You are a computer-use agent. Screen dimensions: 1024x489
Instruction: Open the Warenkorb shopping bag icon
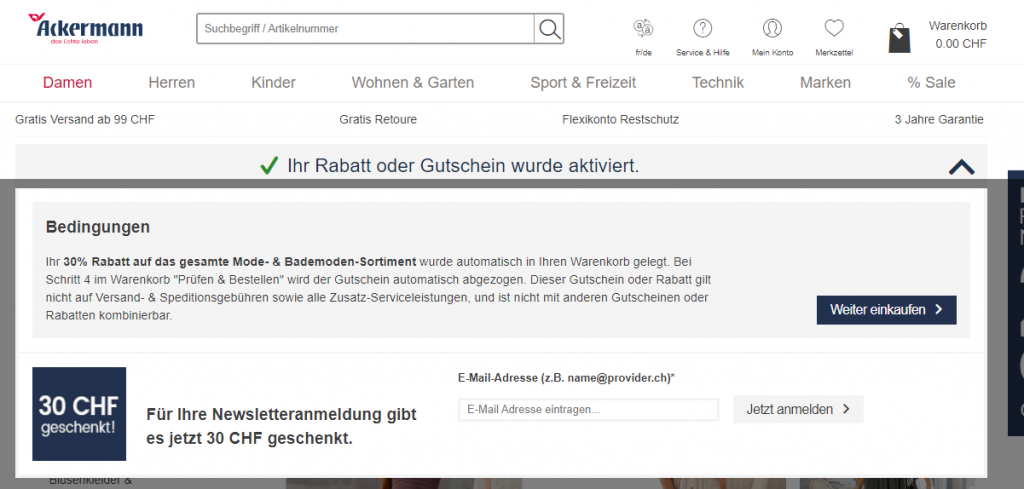tap(899, 38)
